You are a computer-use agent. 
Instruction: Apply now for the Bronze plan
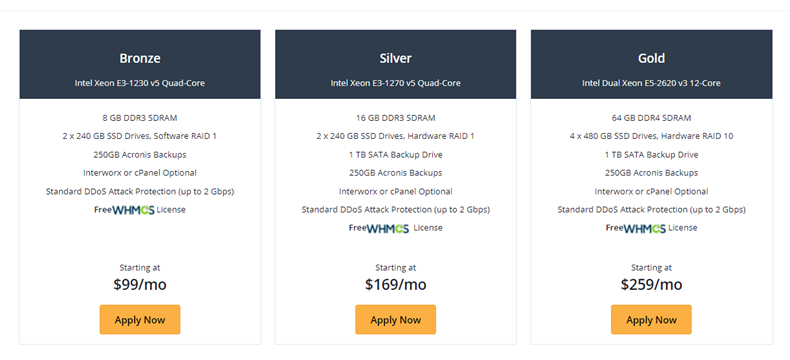(140, 320)
